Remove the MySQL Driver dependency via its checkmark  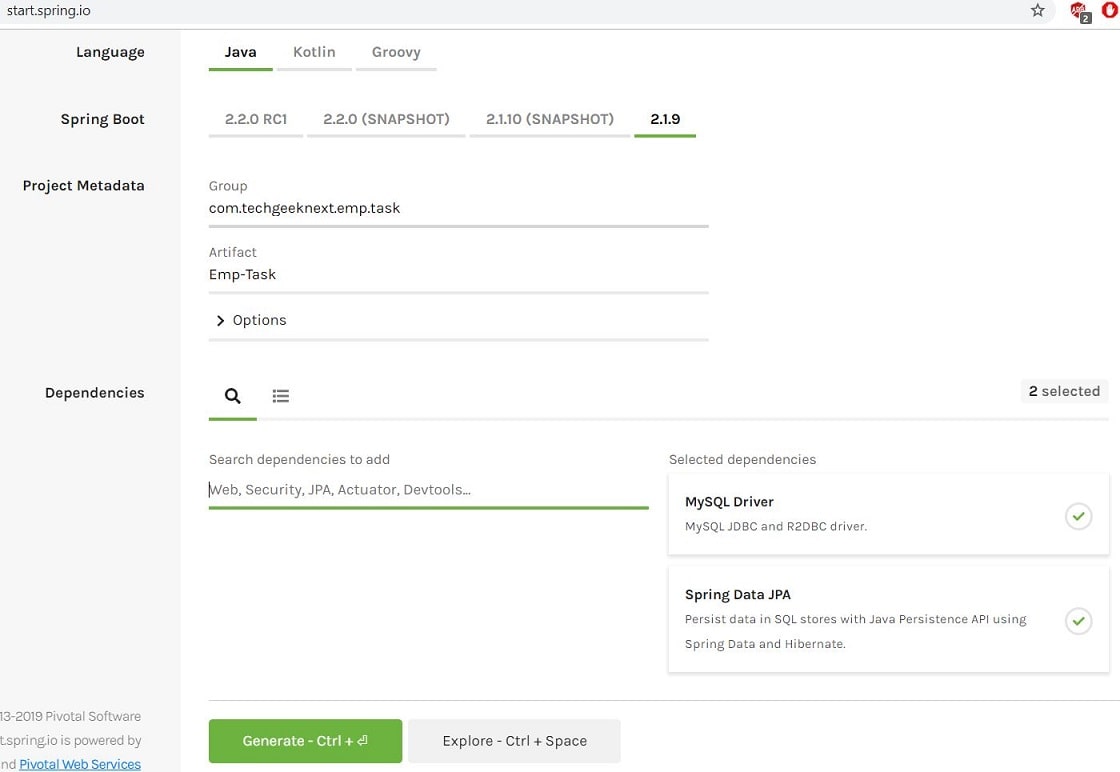[1079, 516]
